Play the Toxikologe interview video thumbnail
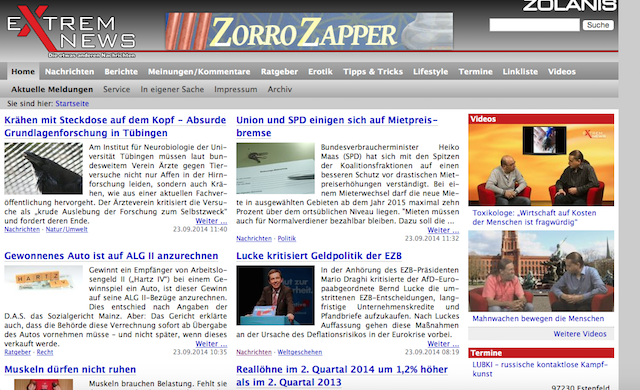 (541, 165)
